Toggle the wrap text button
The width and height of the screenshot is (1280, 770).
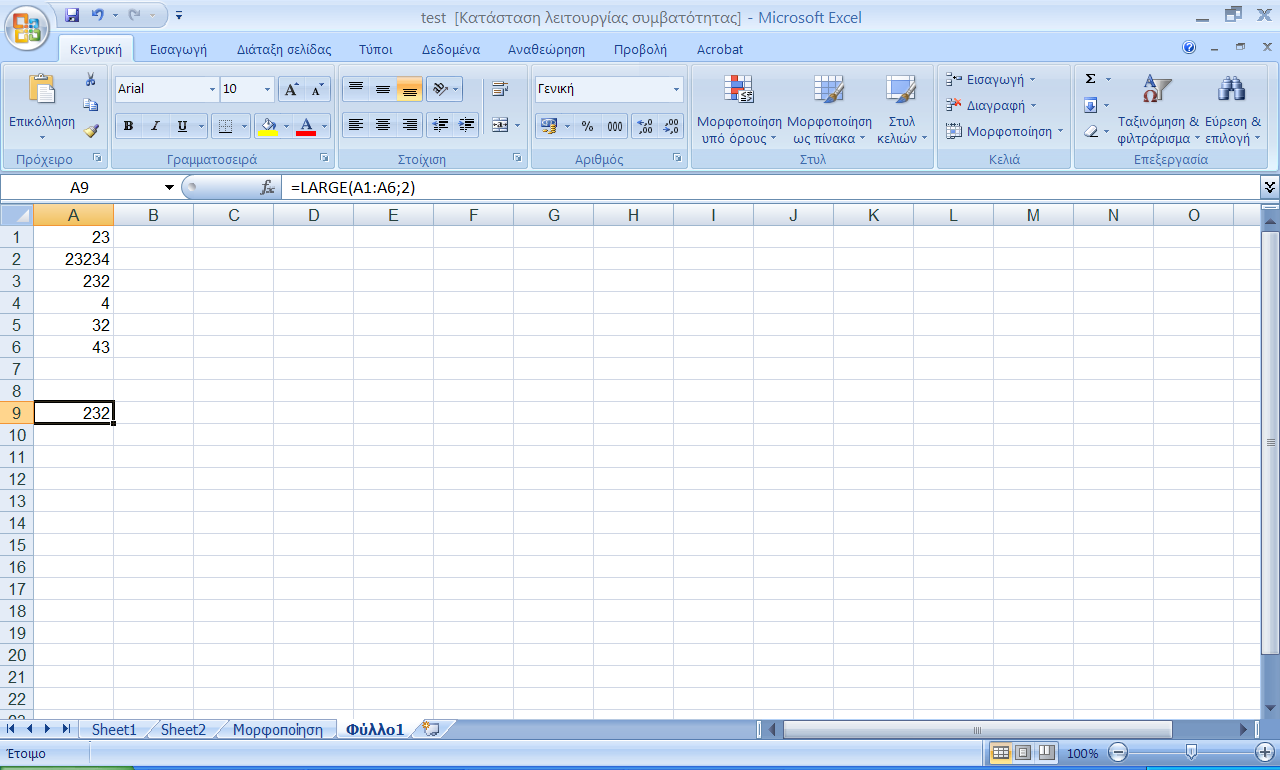pyautogui.click(x=500, y=89)
